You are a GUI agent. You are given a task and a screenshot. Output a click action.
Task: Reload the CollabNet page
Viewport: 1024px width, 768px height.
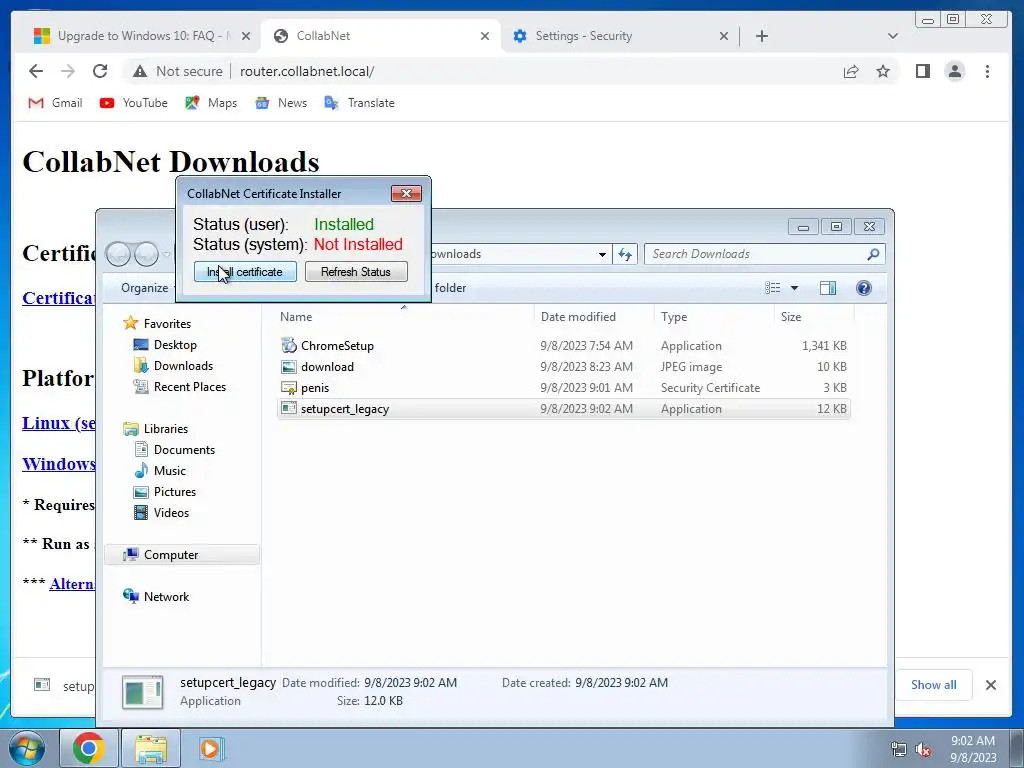click(100, 71)
